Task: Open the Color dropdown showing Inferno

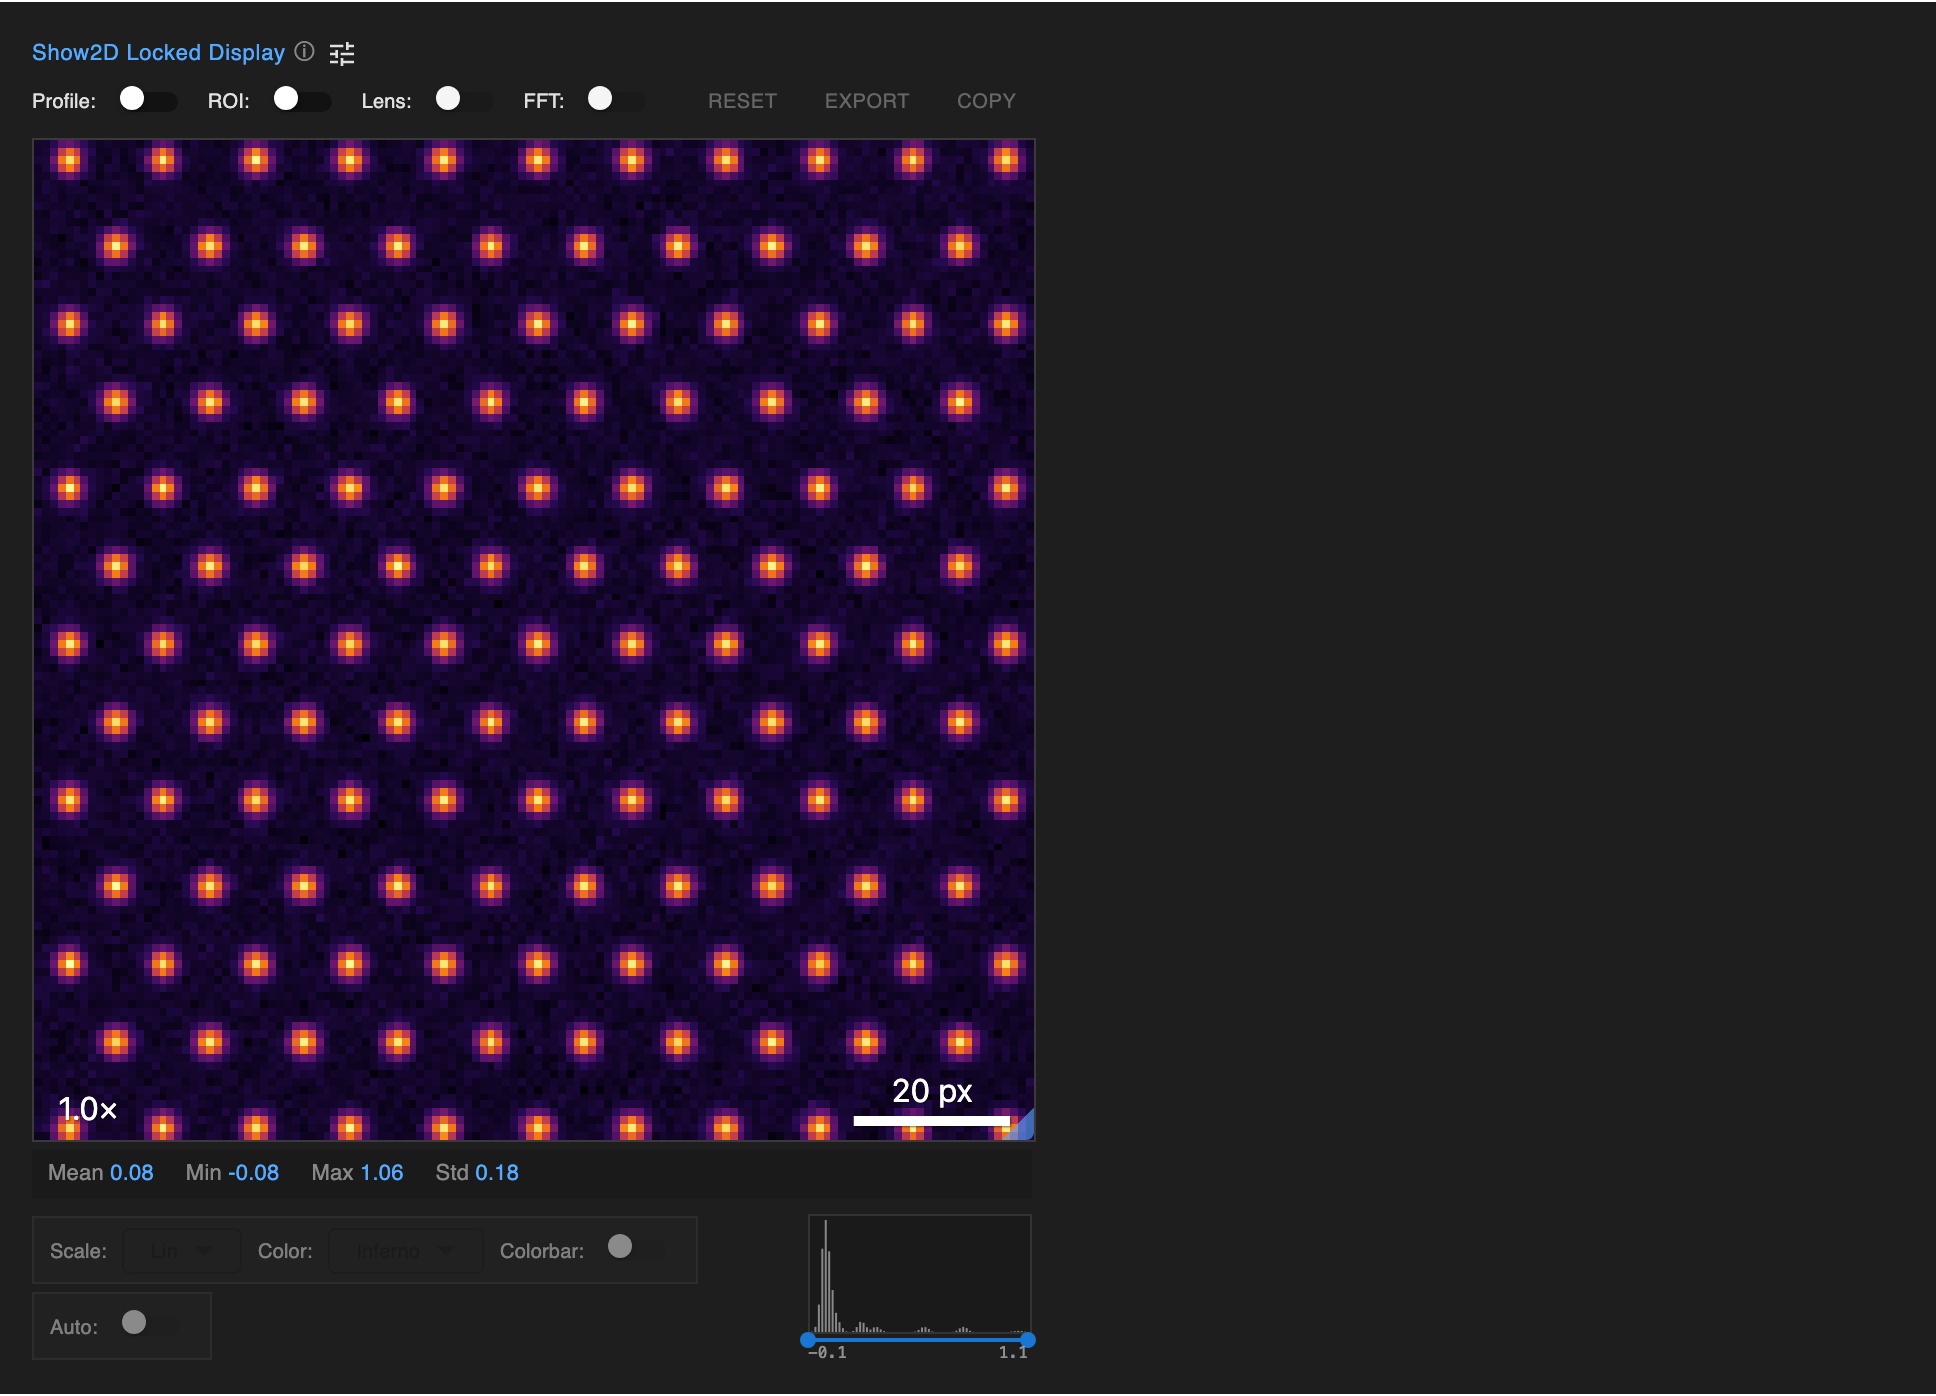Action: click(x=404, y=1249)
